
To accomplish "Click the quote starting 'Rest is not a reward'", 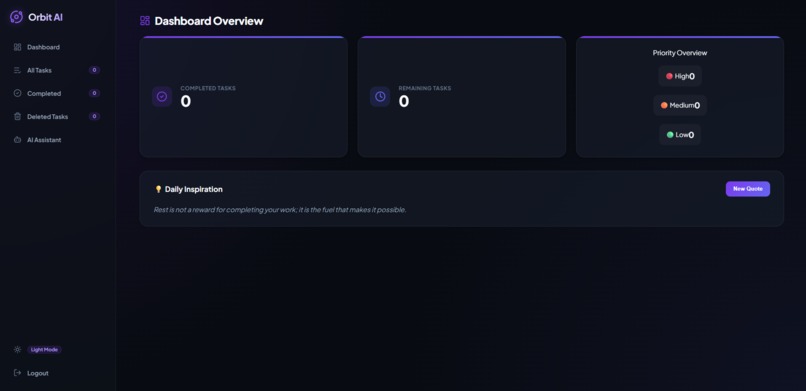I will 280,210.
